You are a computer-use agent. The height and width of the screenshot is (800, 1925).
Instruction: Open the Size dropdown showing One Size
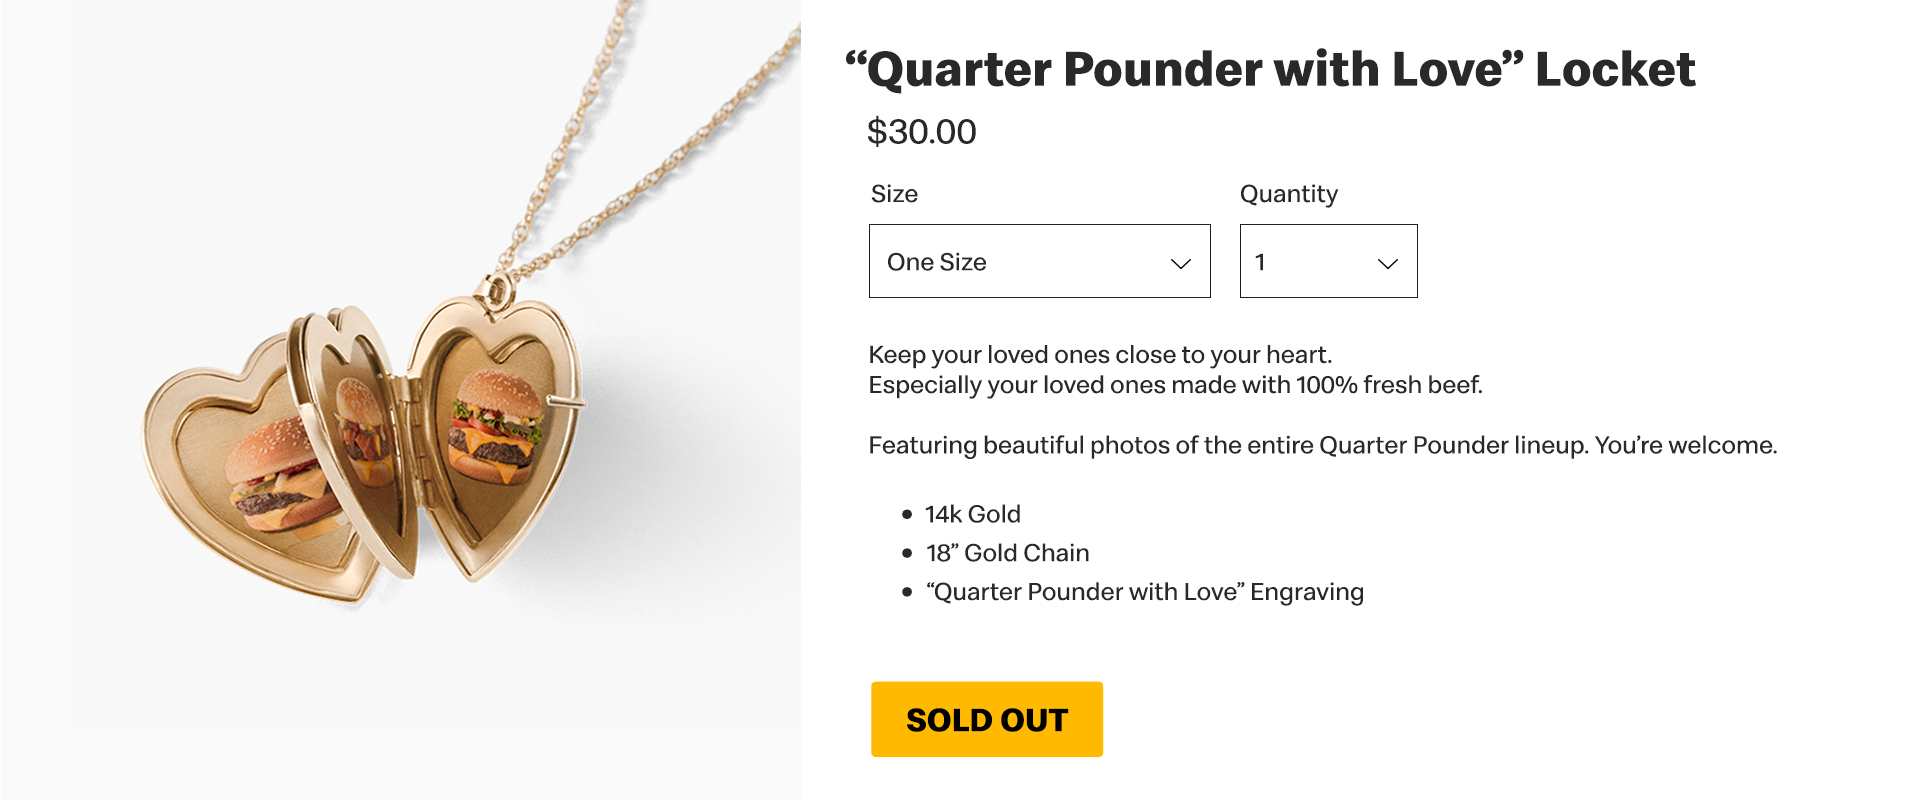(1038, 261)
